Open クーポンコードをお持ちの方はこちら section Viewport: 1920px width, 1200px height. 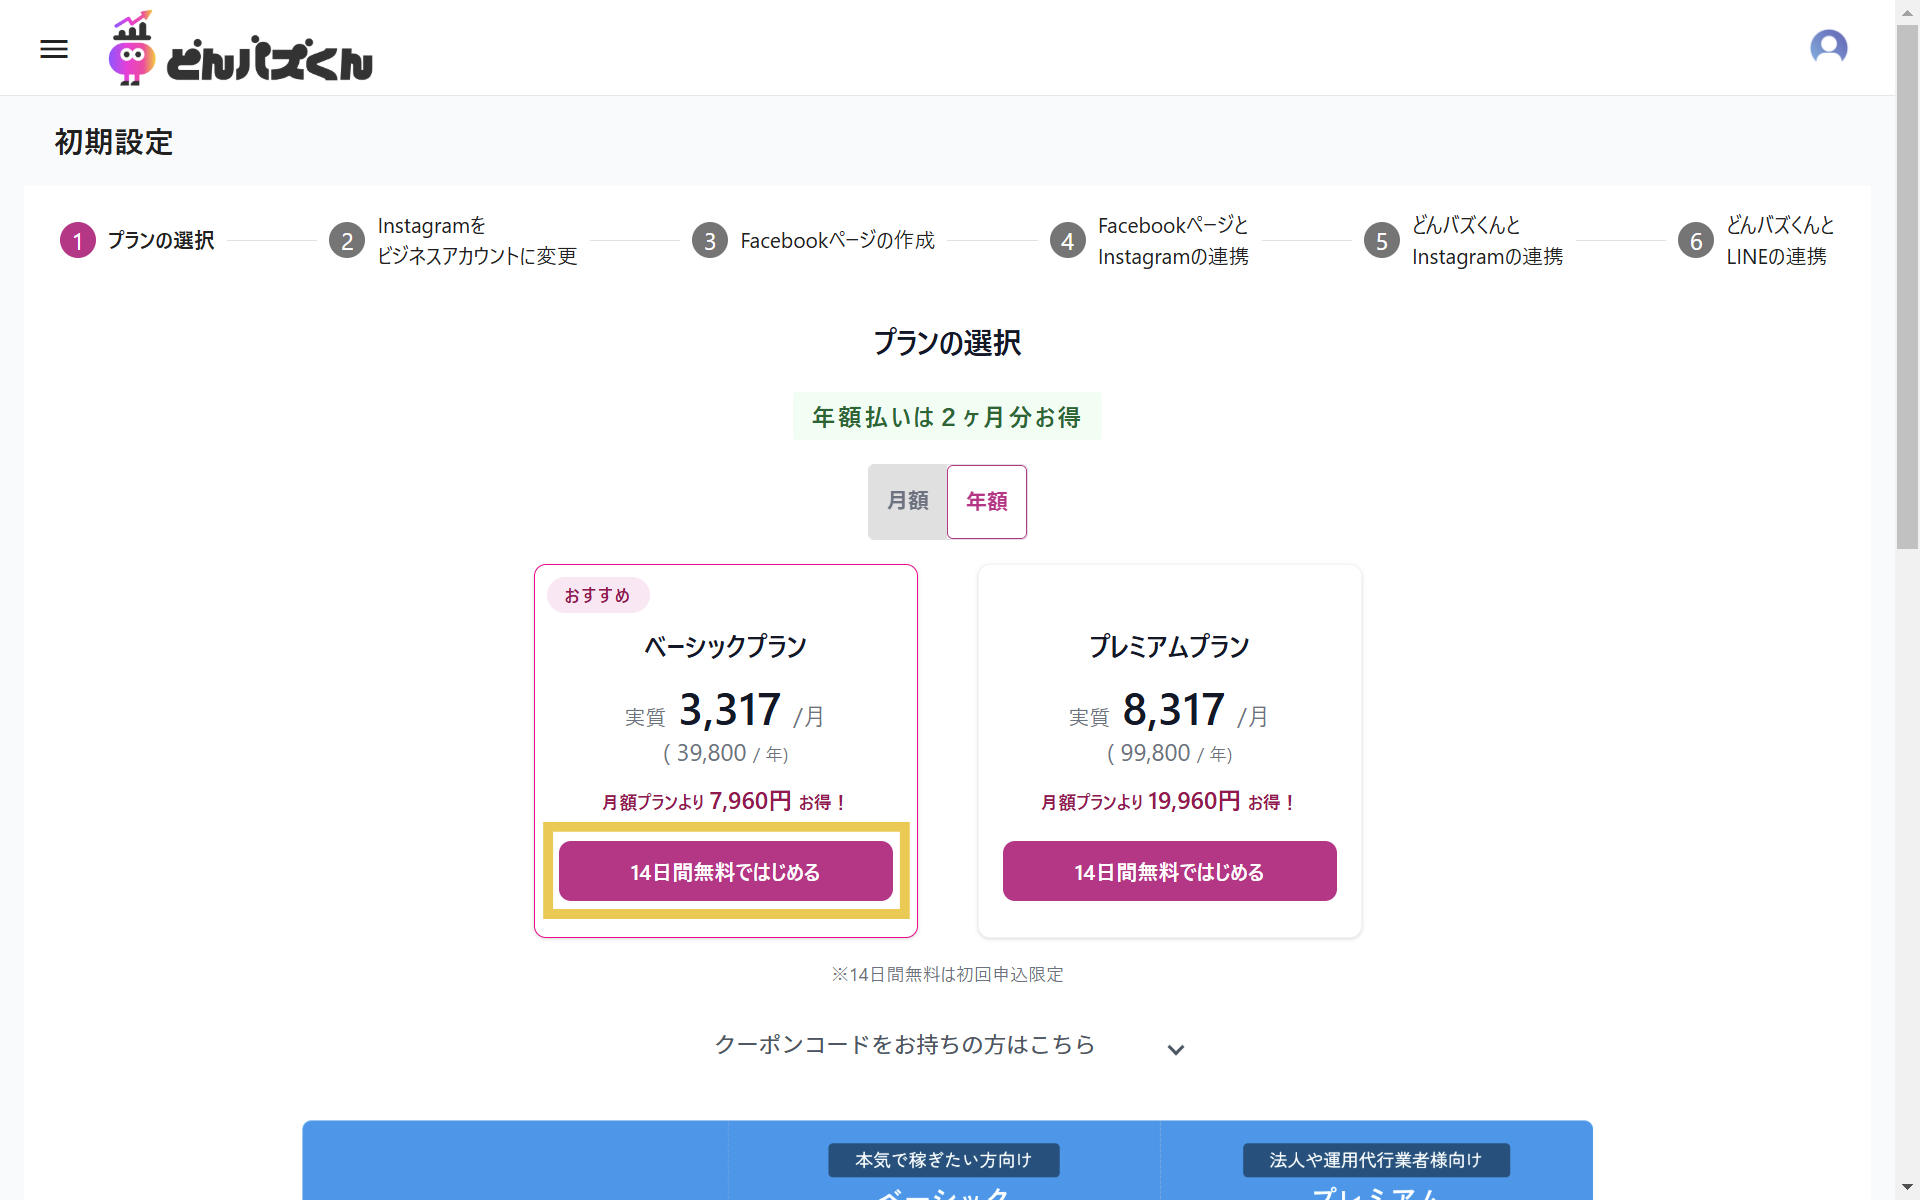point(904,1045)
